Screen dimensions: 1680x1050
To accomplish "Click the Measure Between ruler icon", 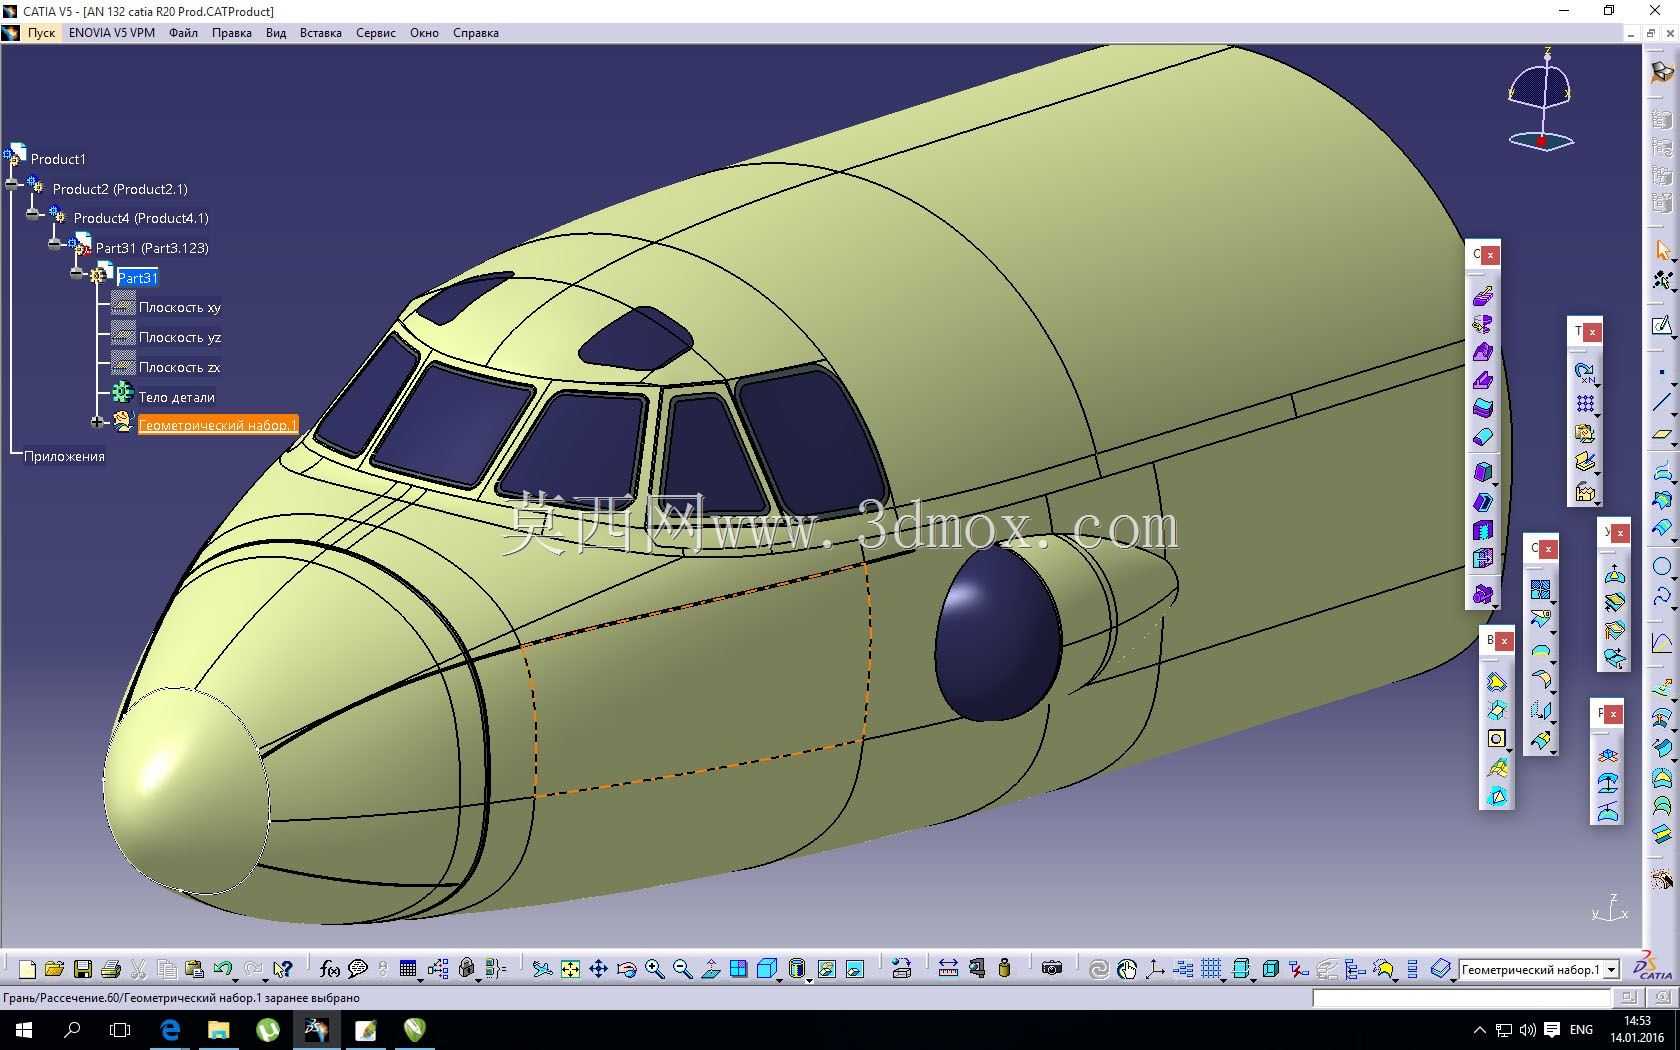I will pos(948,969).
